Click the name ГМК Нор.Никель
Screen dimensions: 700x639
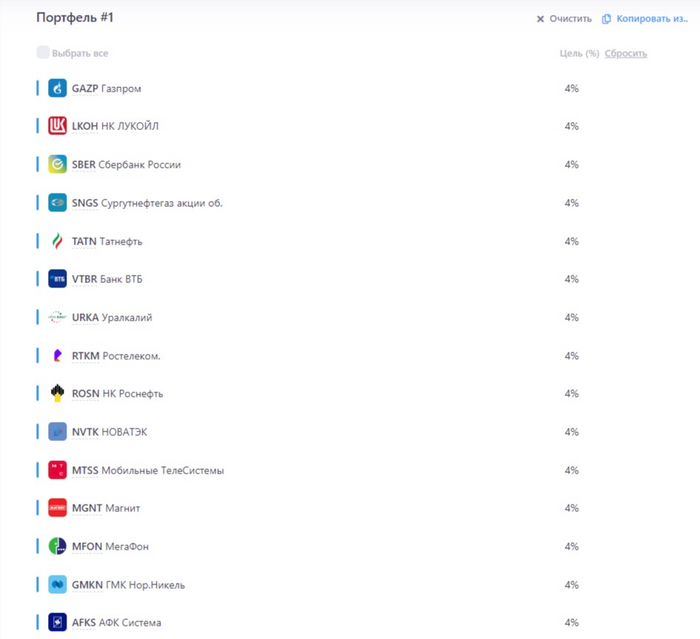145,585
